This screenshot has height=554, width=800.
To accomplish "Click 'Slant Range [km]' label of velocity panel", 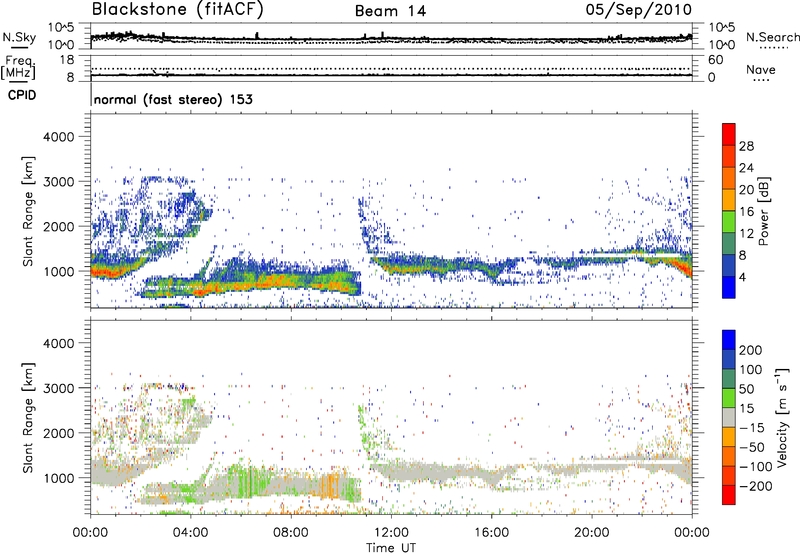I will coord(28,417).
